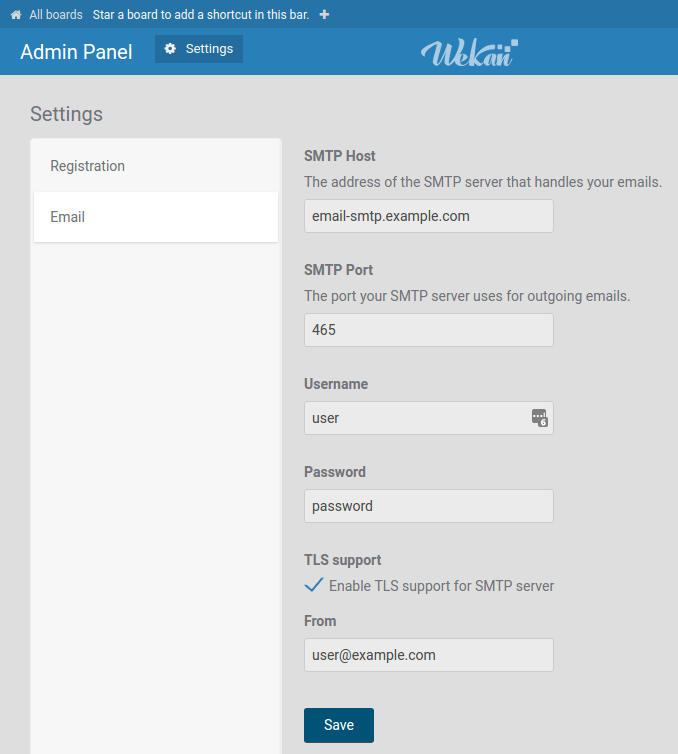Click 'Star a board' shortcut hint text
The image size is (678, 754).
click(x=200, y=15)
